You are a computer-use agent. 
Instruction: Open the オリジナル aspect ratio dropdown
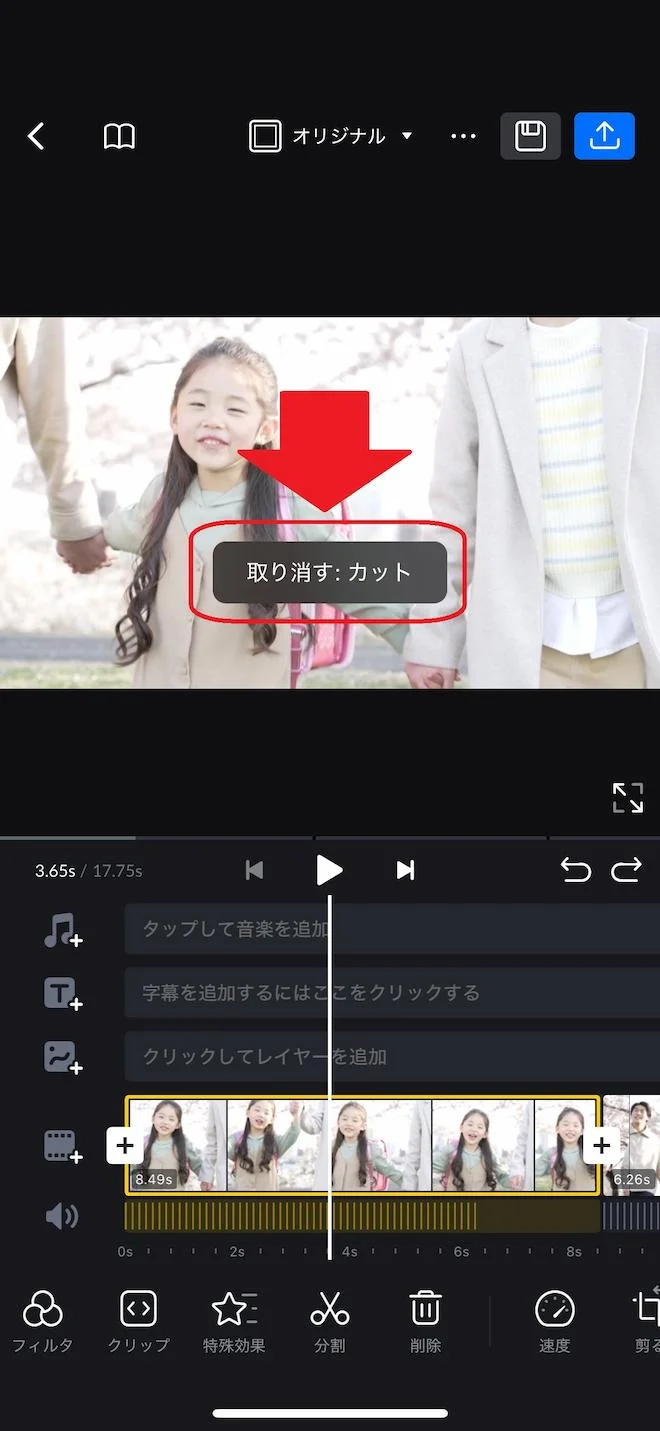click(x=331, y=136)
